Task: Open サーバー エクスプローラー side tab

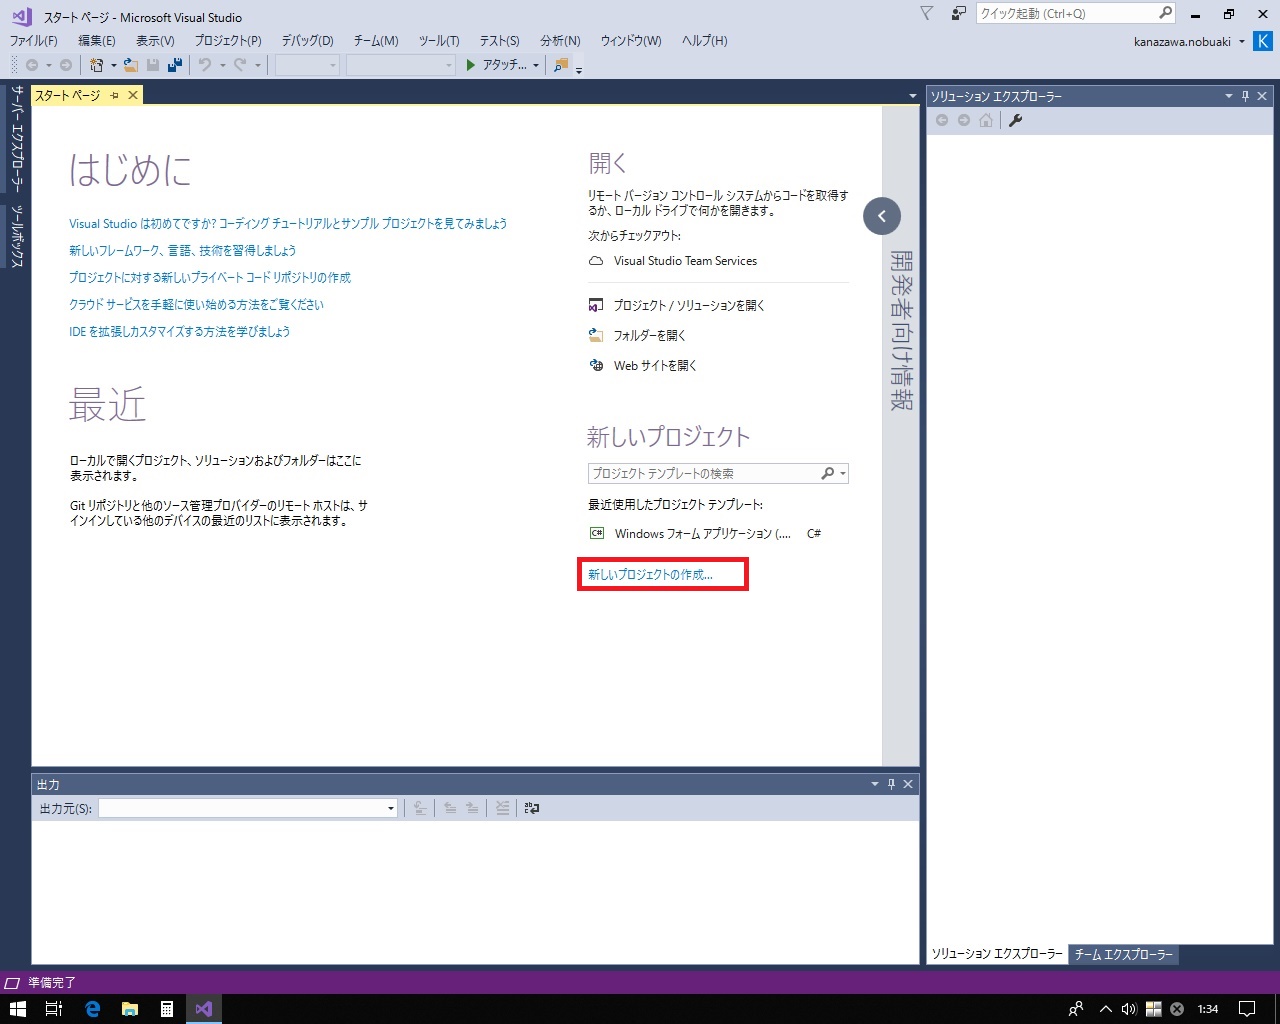Action: [17, 138]
